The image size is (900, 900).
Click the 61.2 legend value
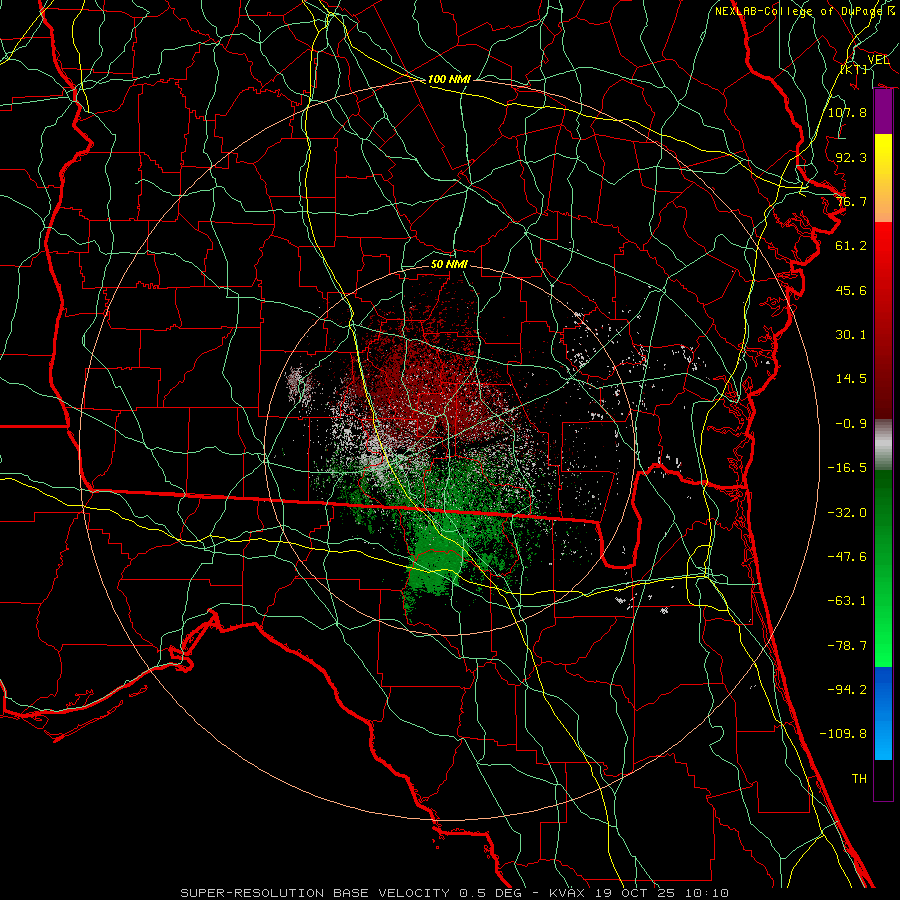click(x=851, y=246)
